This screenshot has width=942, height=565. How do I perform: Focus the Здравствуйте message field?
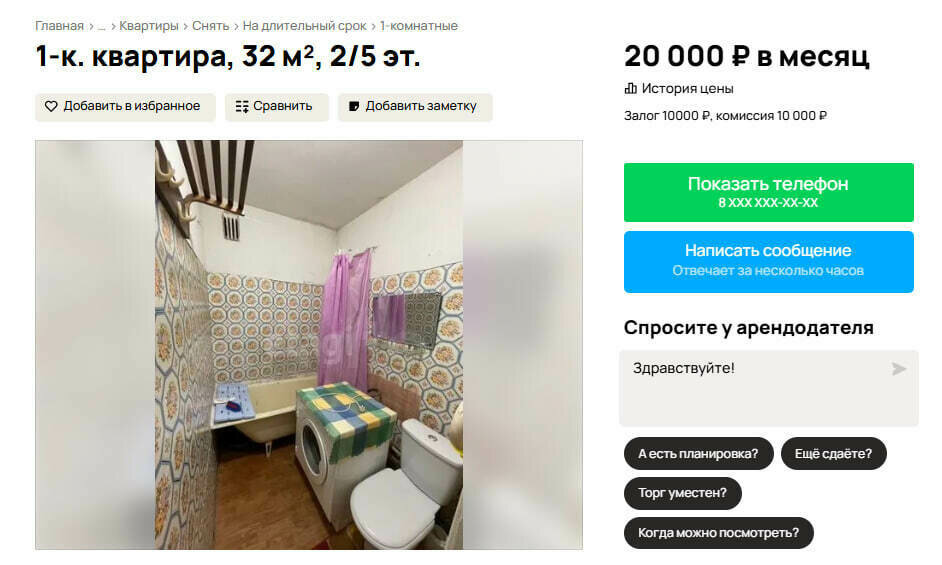pyautogui.click(x=768, y=388)
